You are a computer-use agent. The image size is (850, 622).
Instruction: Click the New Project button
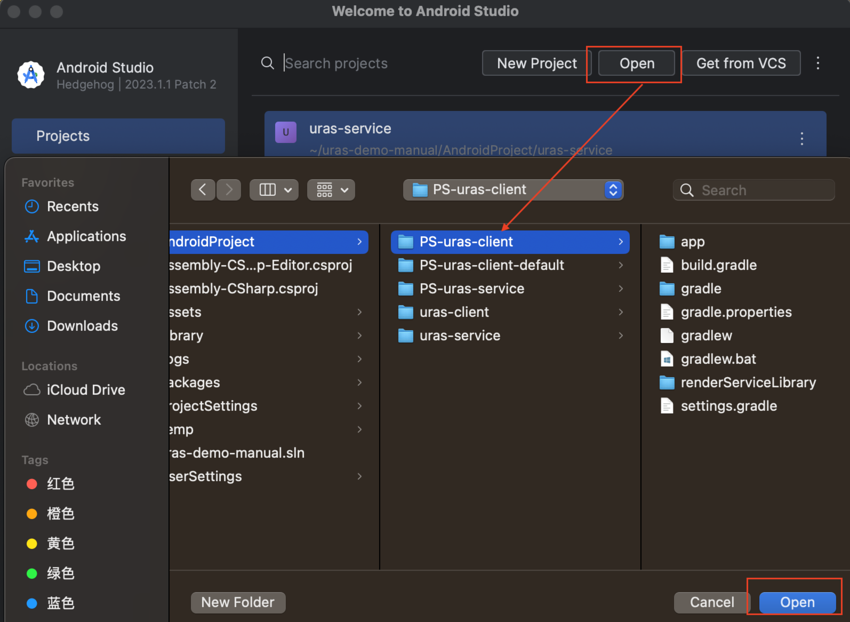[x=537, y=63]
